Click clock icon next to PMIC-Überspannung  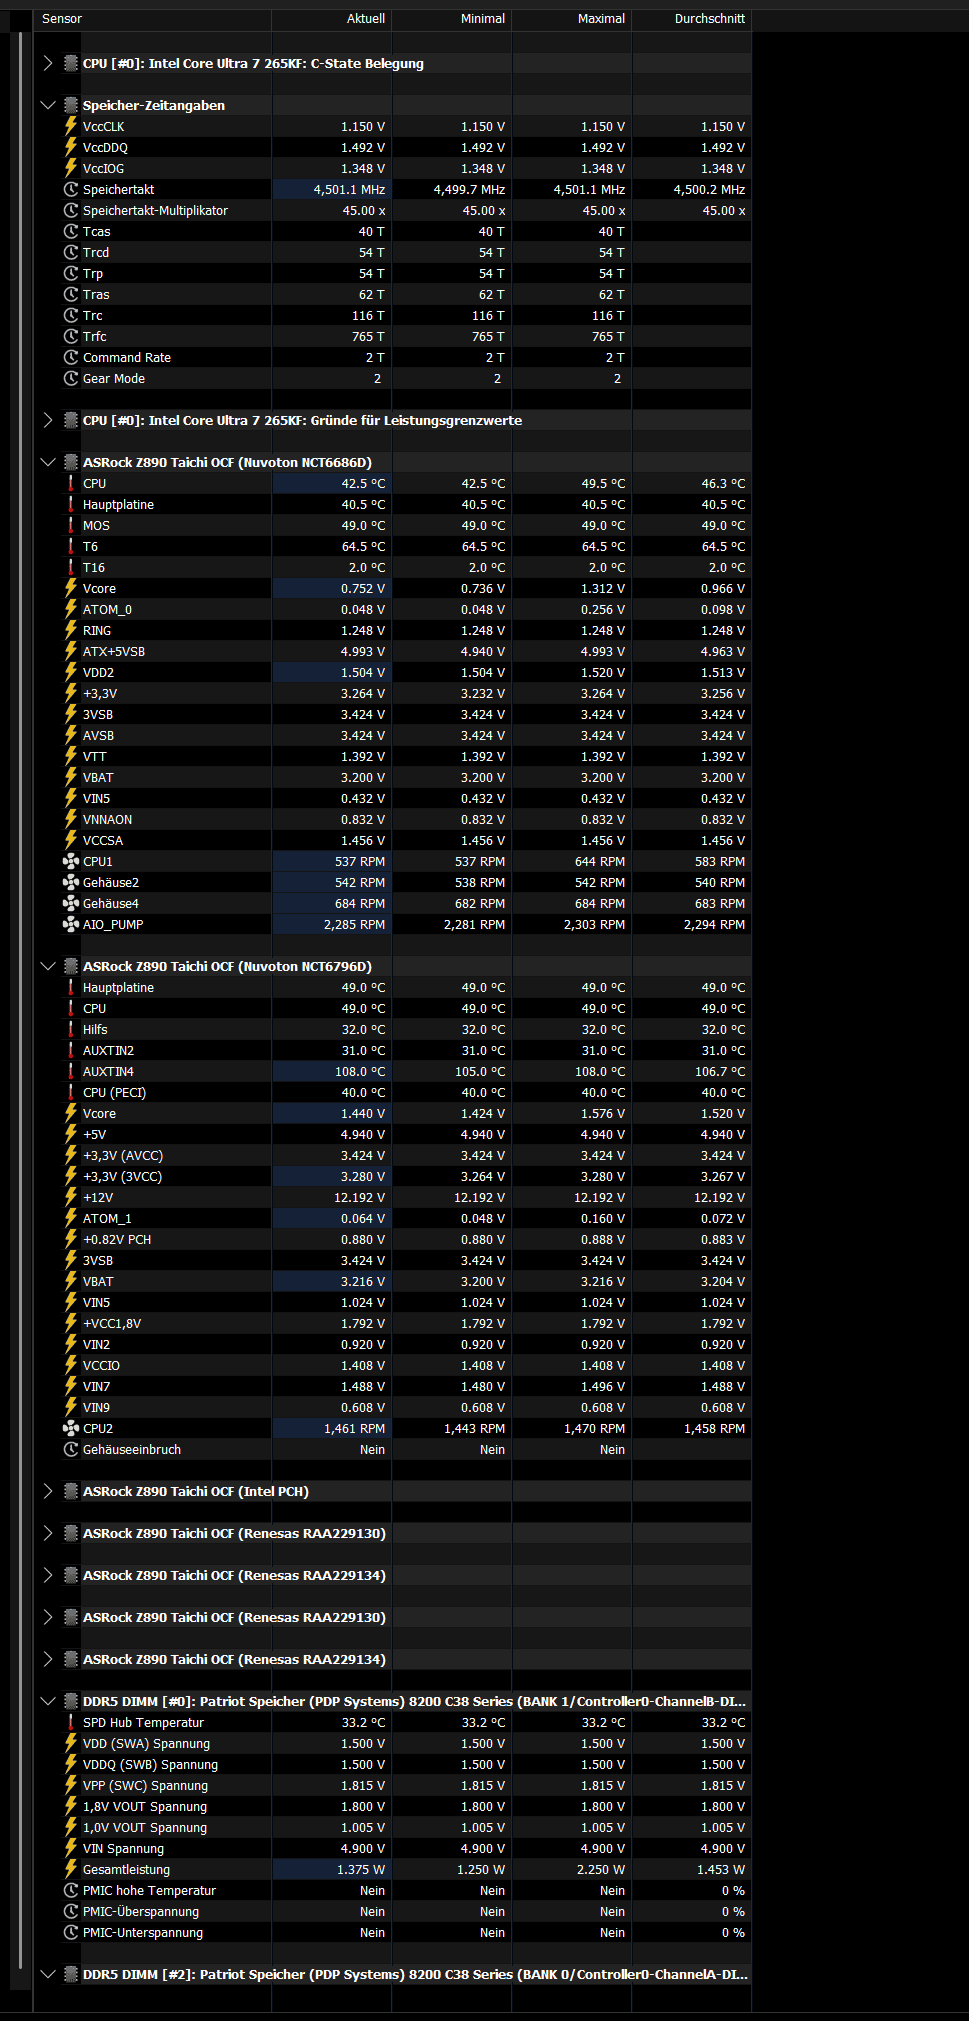coord(71,1911)
